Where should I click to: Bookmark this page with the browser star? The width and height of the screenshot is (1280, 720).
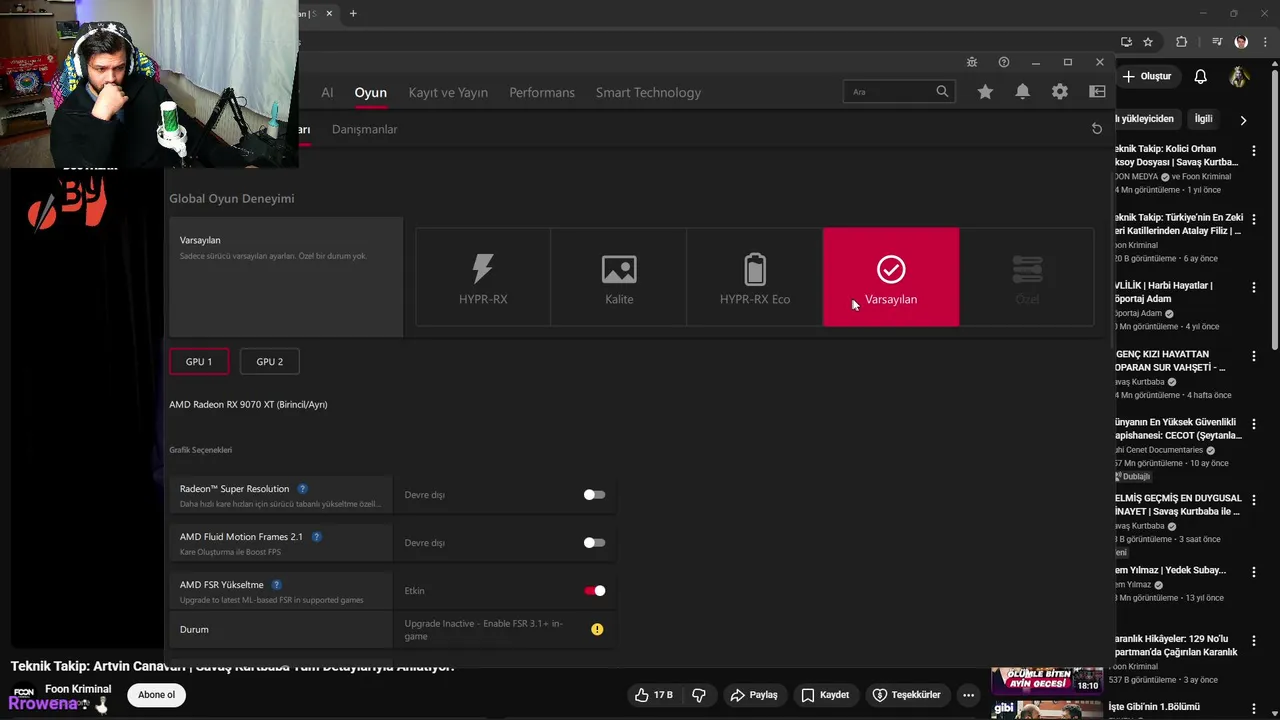pos(1148,42)
